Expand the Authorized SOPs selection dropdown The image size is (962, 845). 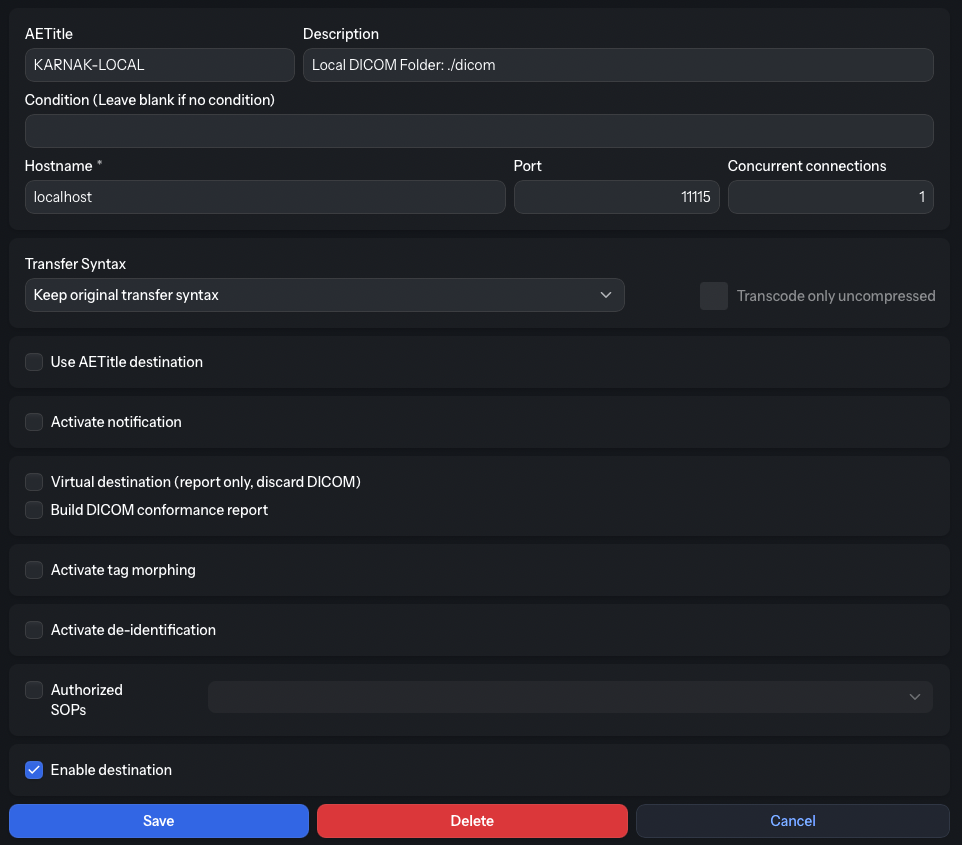tap(571, 697)
